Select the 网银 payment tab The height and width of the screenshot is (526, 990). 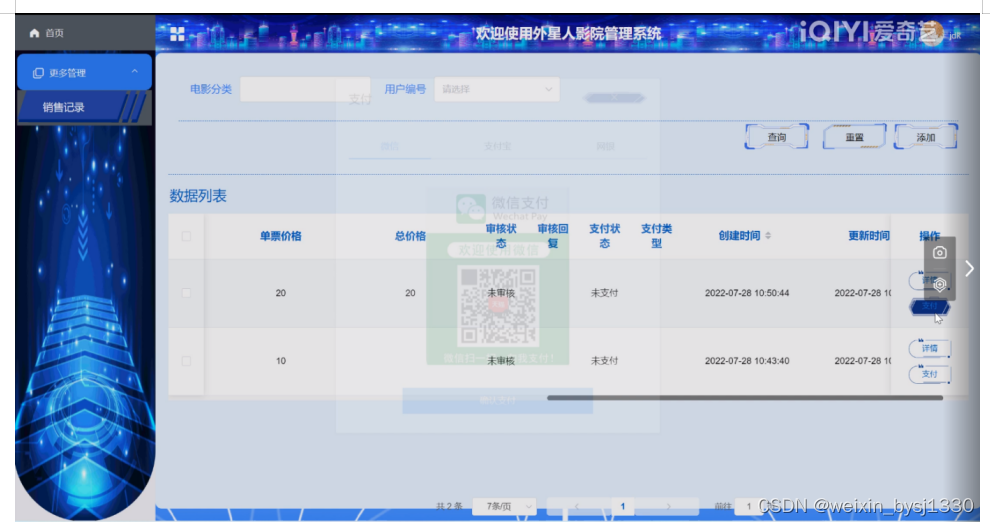point(605,146)
